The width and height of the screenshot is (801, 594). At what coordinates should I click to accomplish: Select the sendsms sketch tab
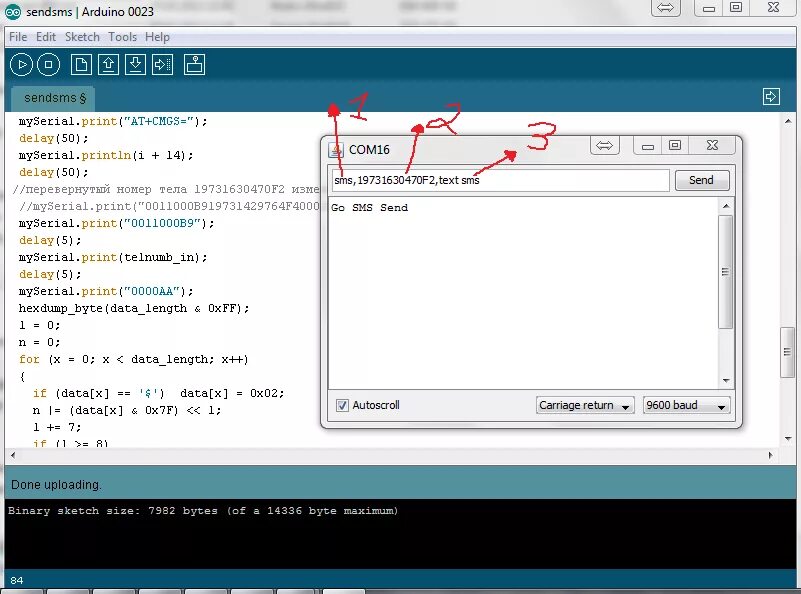(53, 98)
